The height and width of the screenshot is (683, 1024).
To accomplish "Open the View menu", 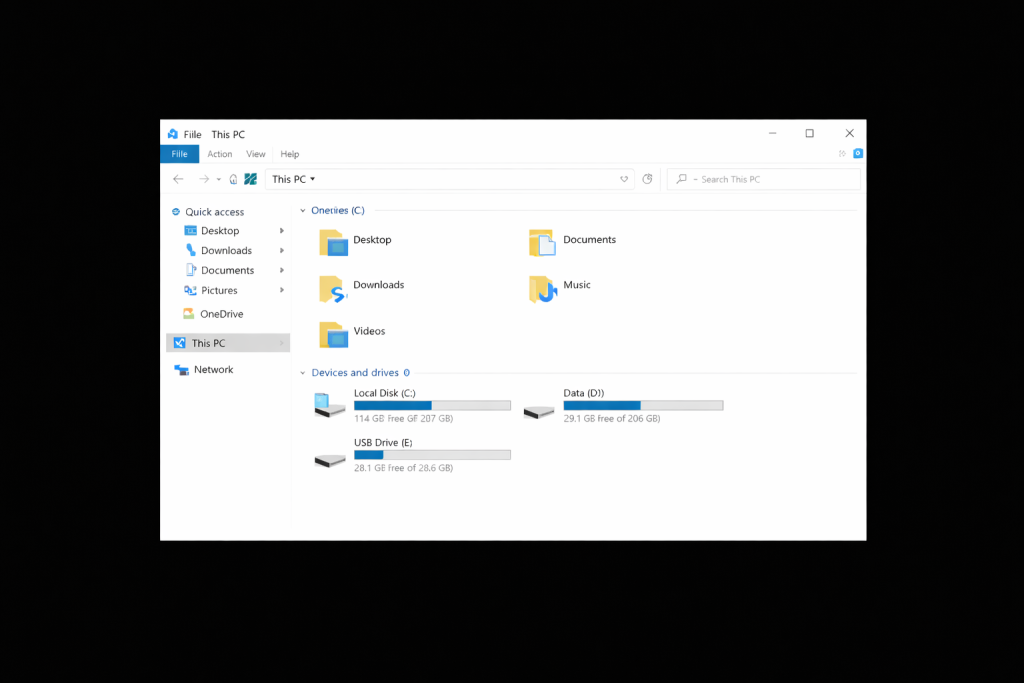I will point(256,154).
